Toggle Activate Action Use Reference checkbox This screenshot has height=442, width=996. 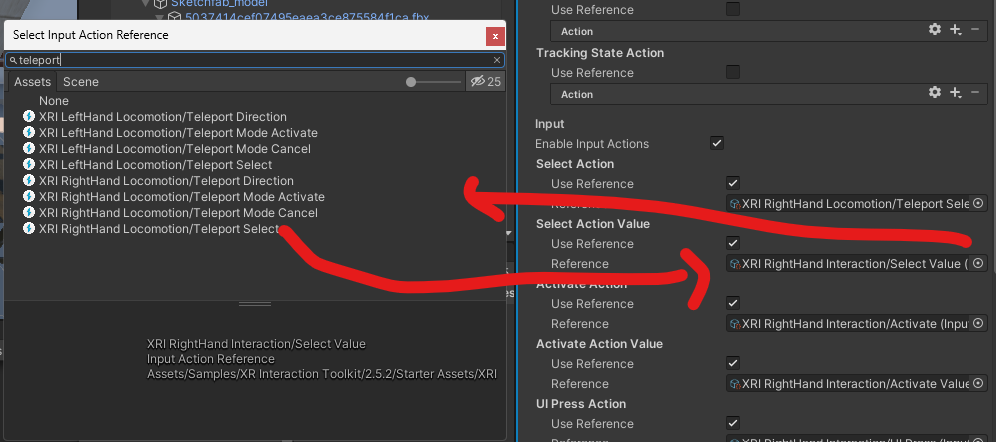733,303
